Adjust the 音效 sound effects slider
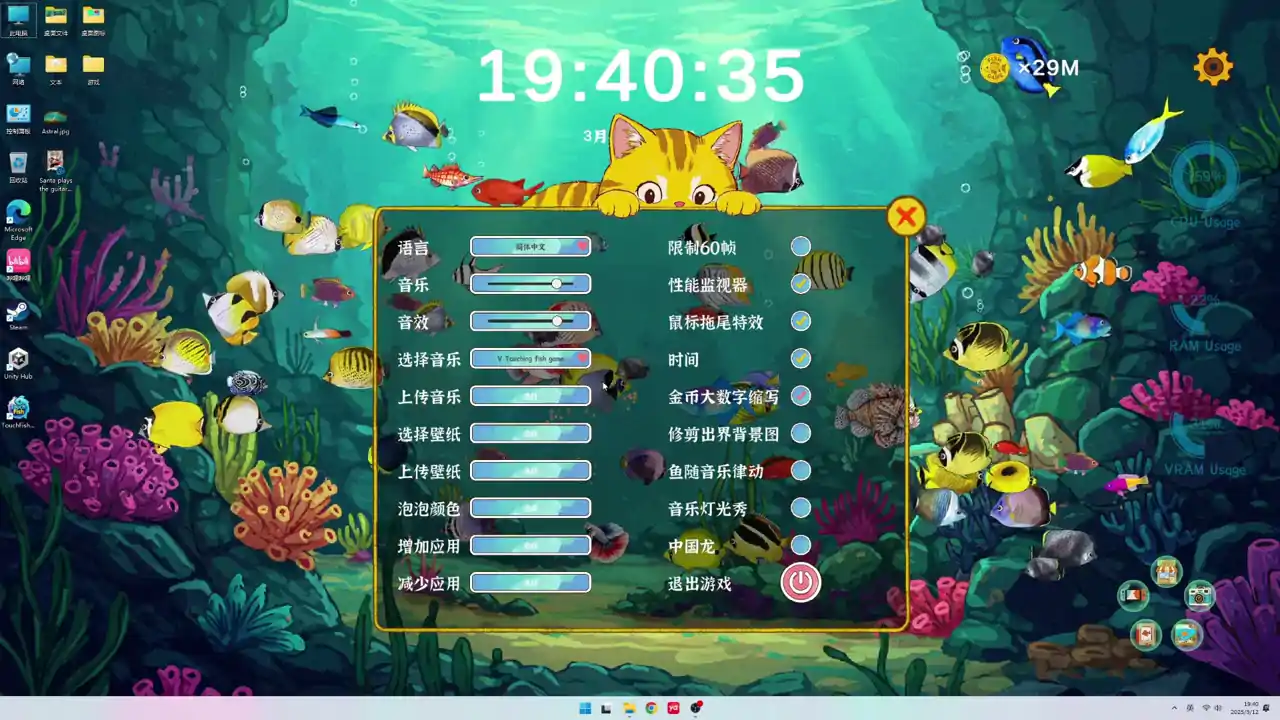This screenshot has width=1280, height=720. pyautogui.click(x=531, y=321)
